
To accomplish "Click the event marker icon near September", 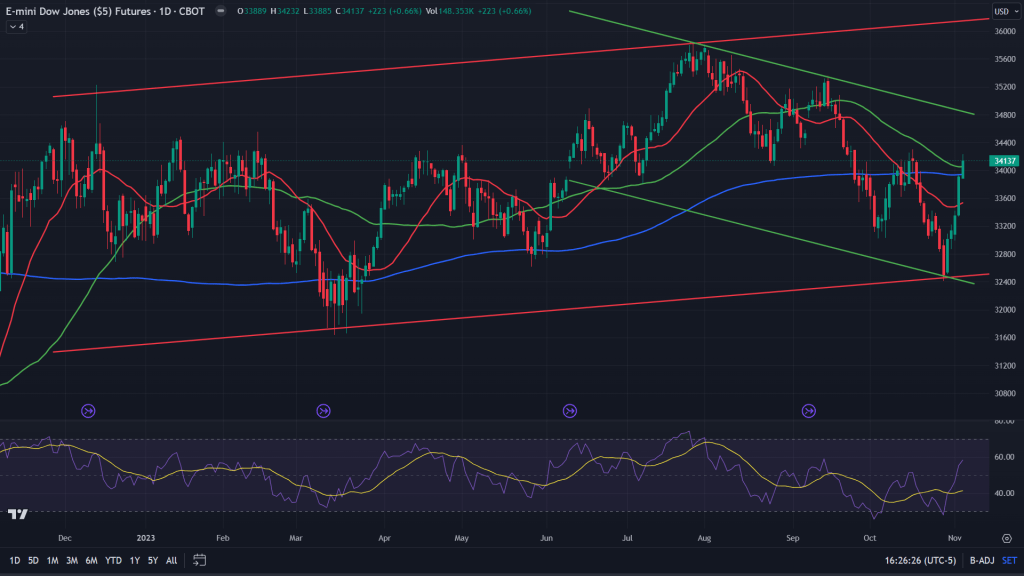I will (809, 410).
